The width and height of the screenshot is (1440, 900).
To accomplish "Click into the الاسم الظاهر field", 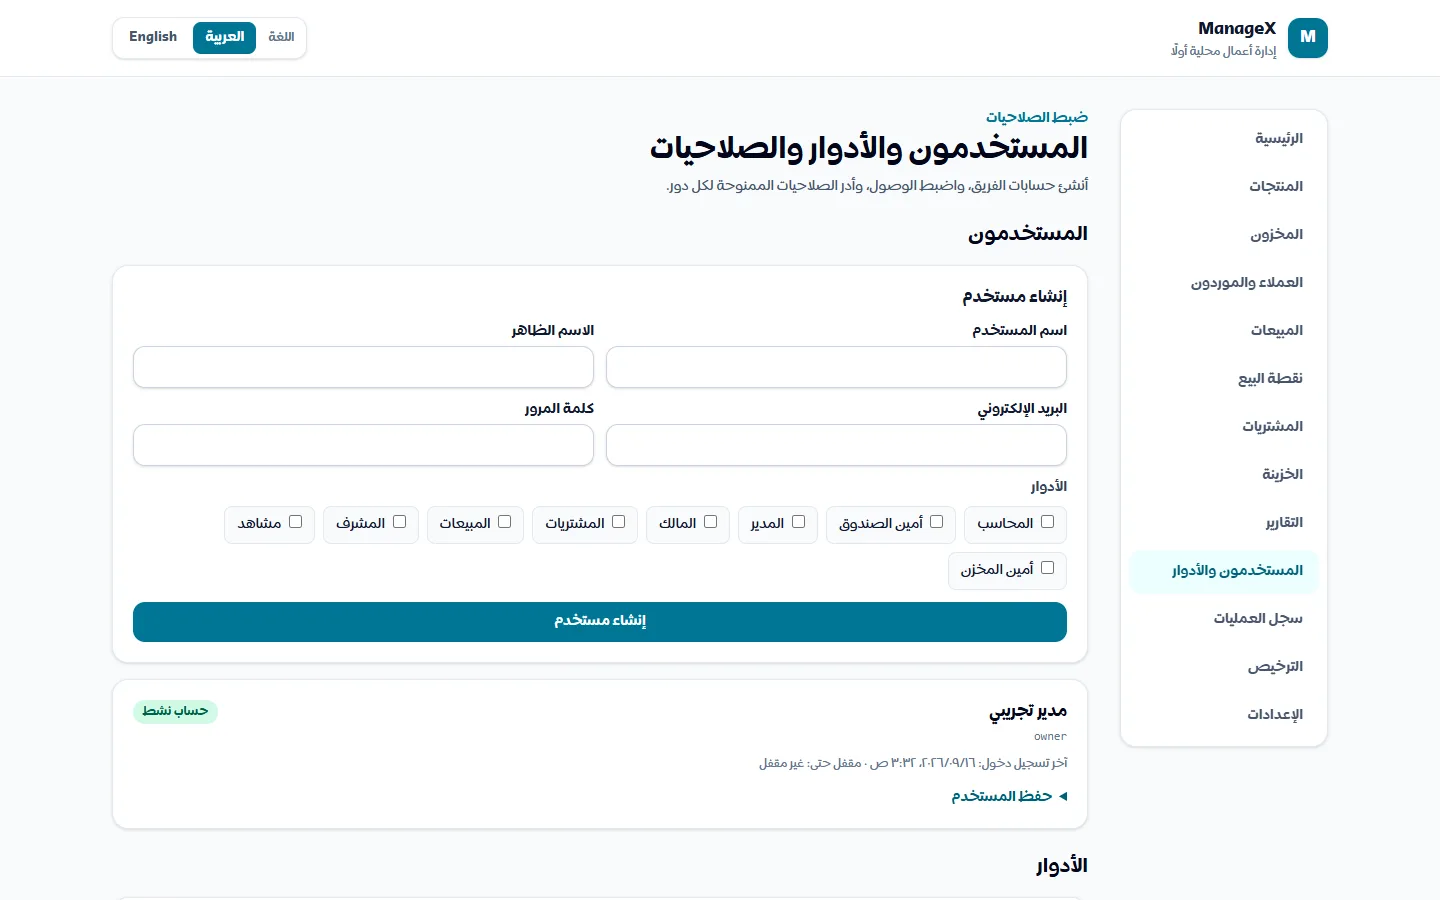I will pyautogui.click(x=363, y=367).
